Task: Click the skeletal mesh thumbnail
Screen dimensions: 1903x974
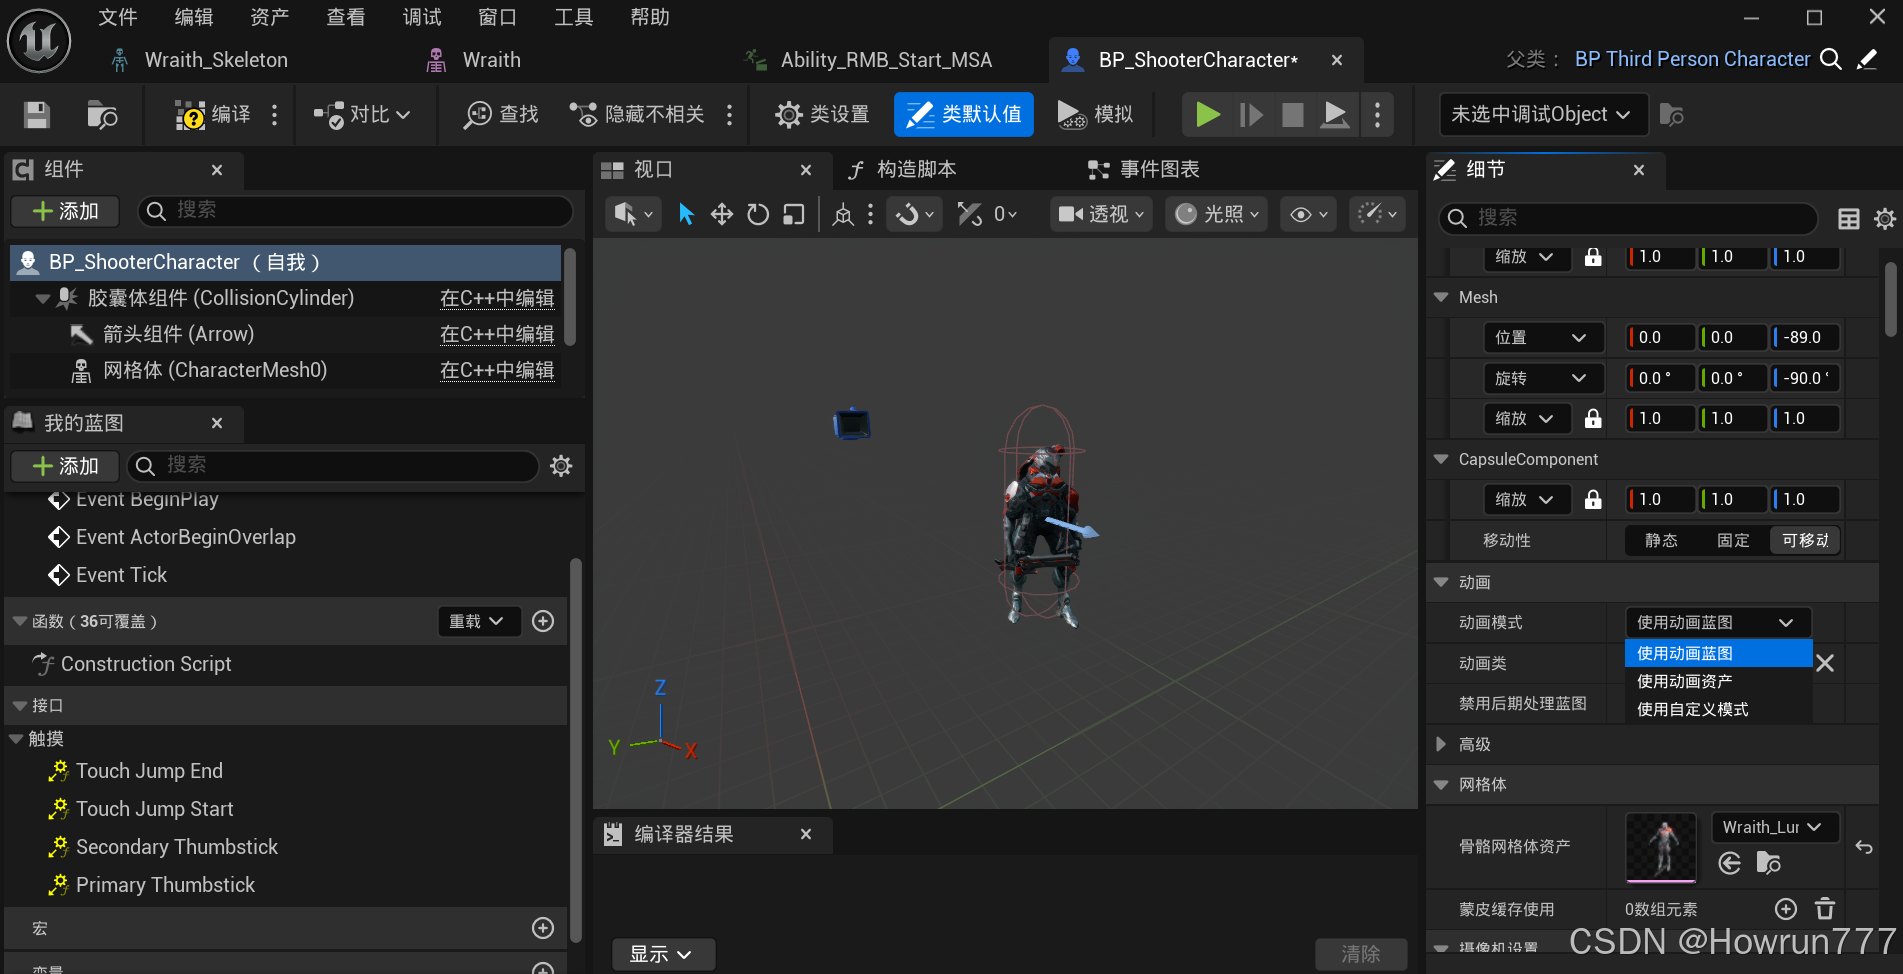Action: (x=1661, y=847)
